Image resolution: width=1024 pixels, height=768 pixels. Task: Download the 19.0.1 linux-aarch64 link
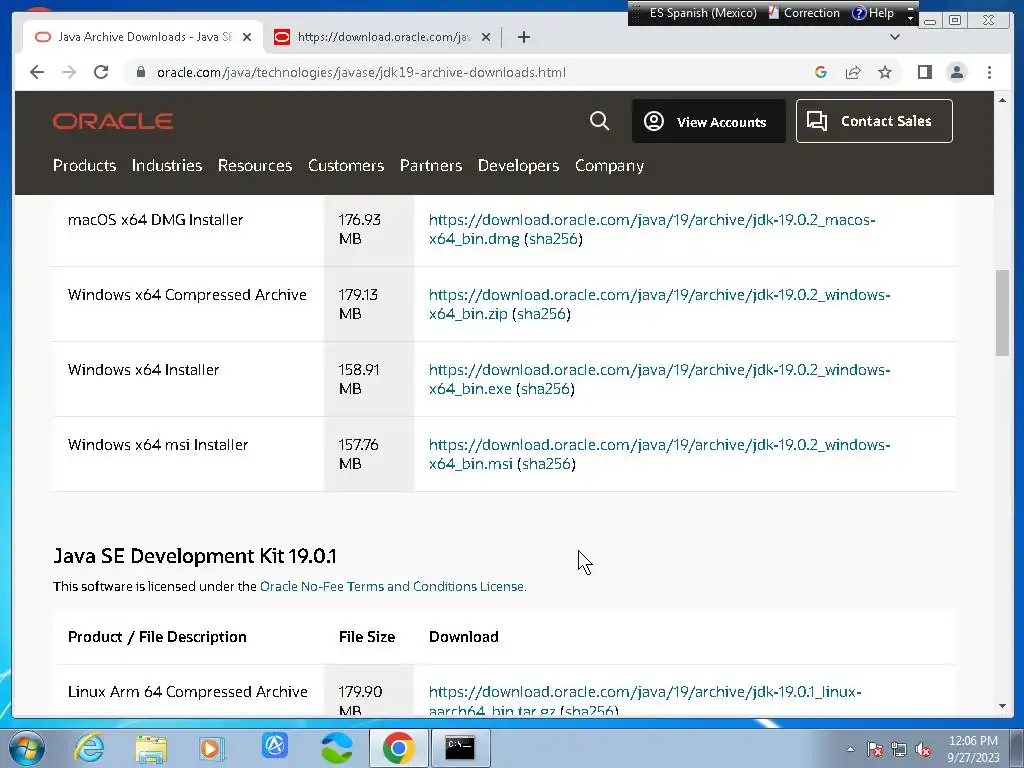[645, 701]
